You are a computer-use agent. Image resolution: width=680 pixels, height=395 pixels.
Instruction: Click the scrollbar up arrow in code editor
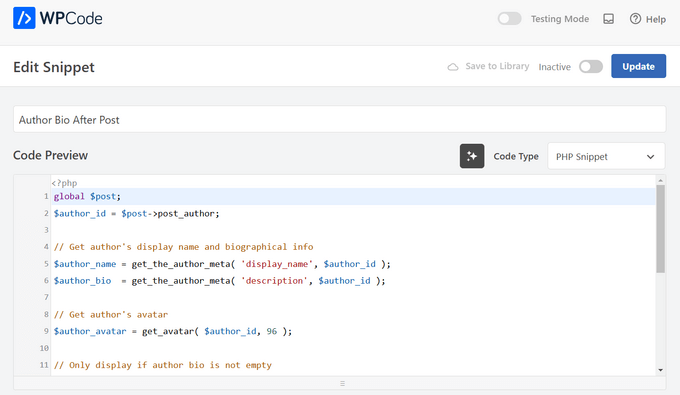(660, 180)
